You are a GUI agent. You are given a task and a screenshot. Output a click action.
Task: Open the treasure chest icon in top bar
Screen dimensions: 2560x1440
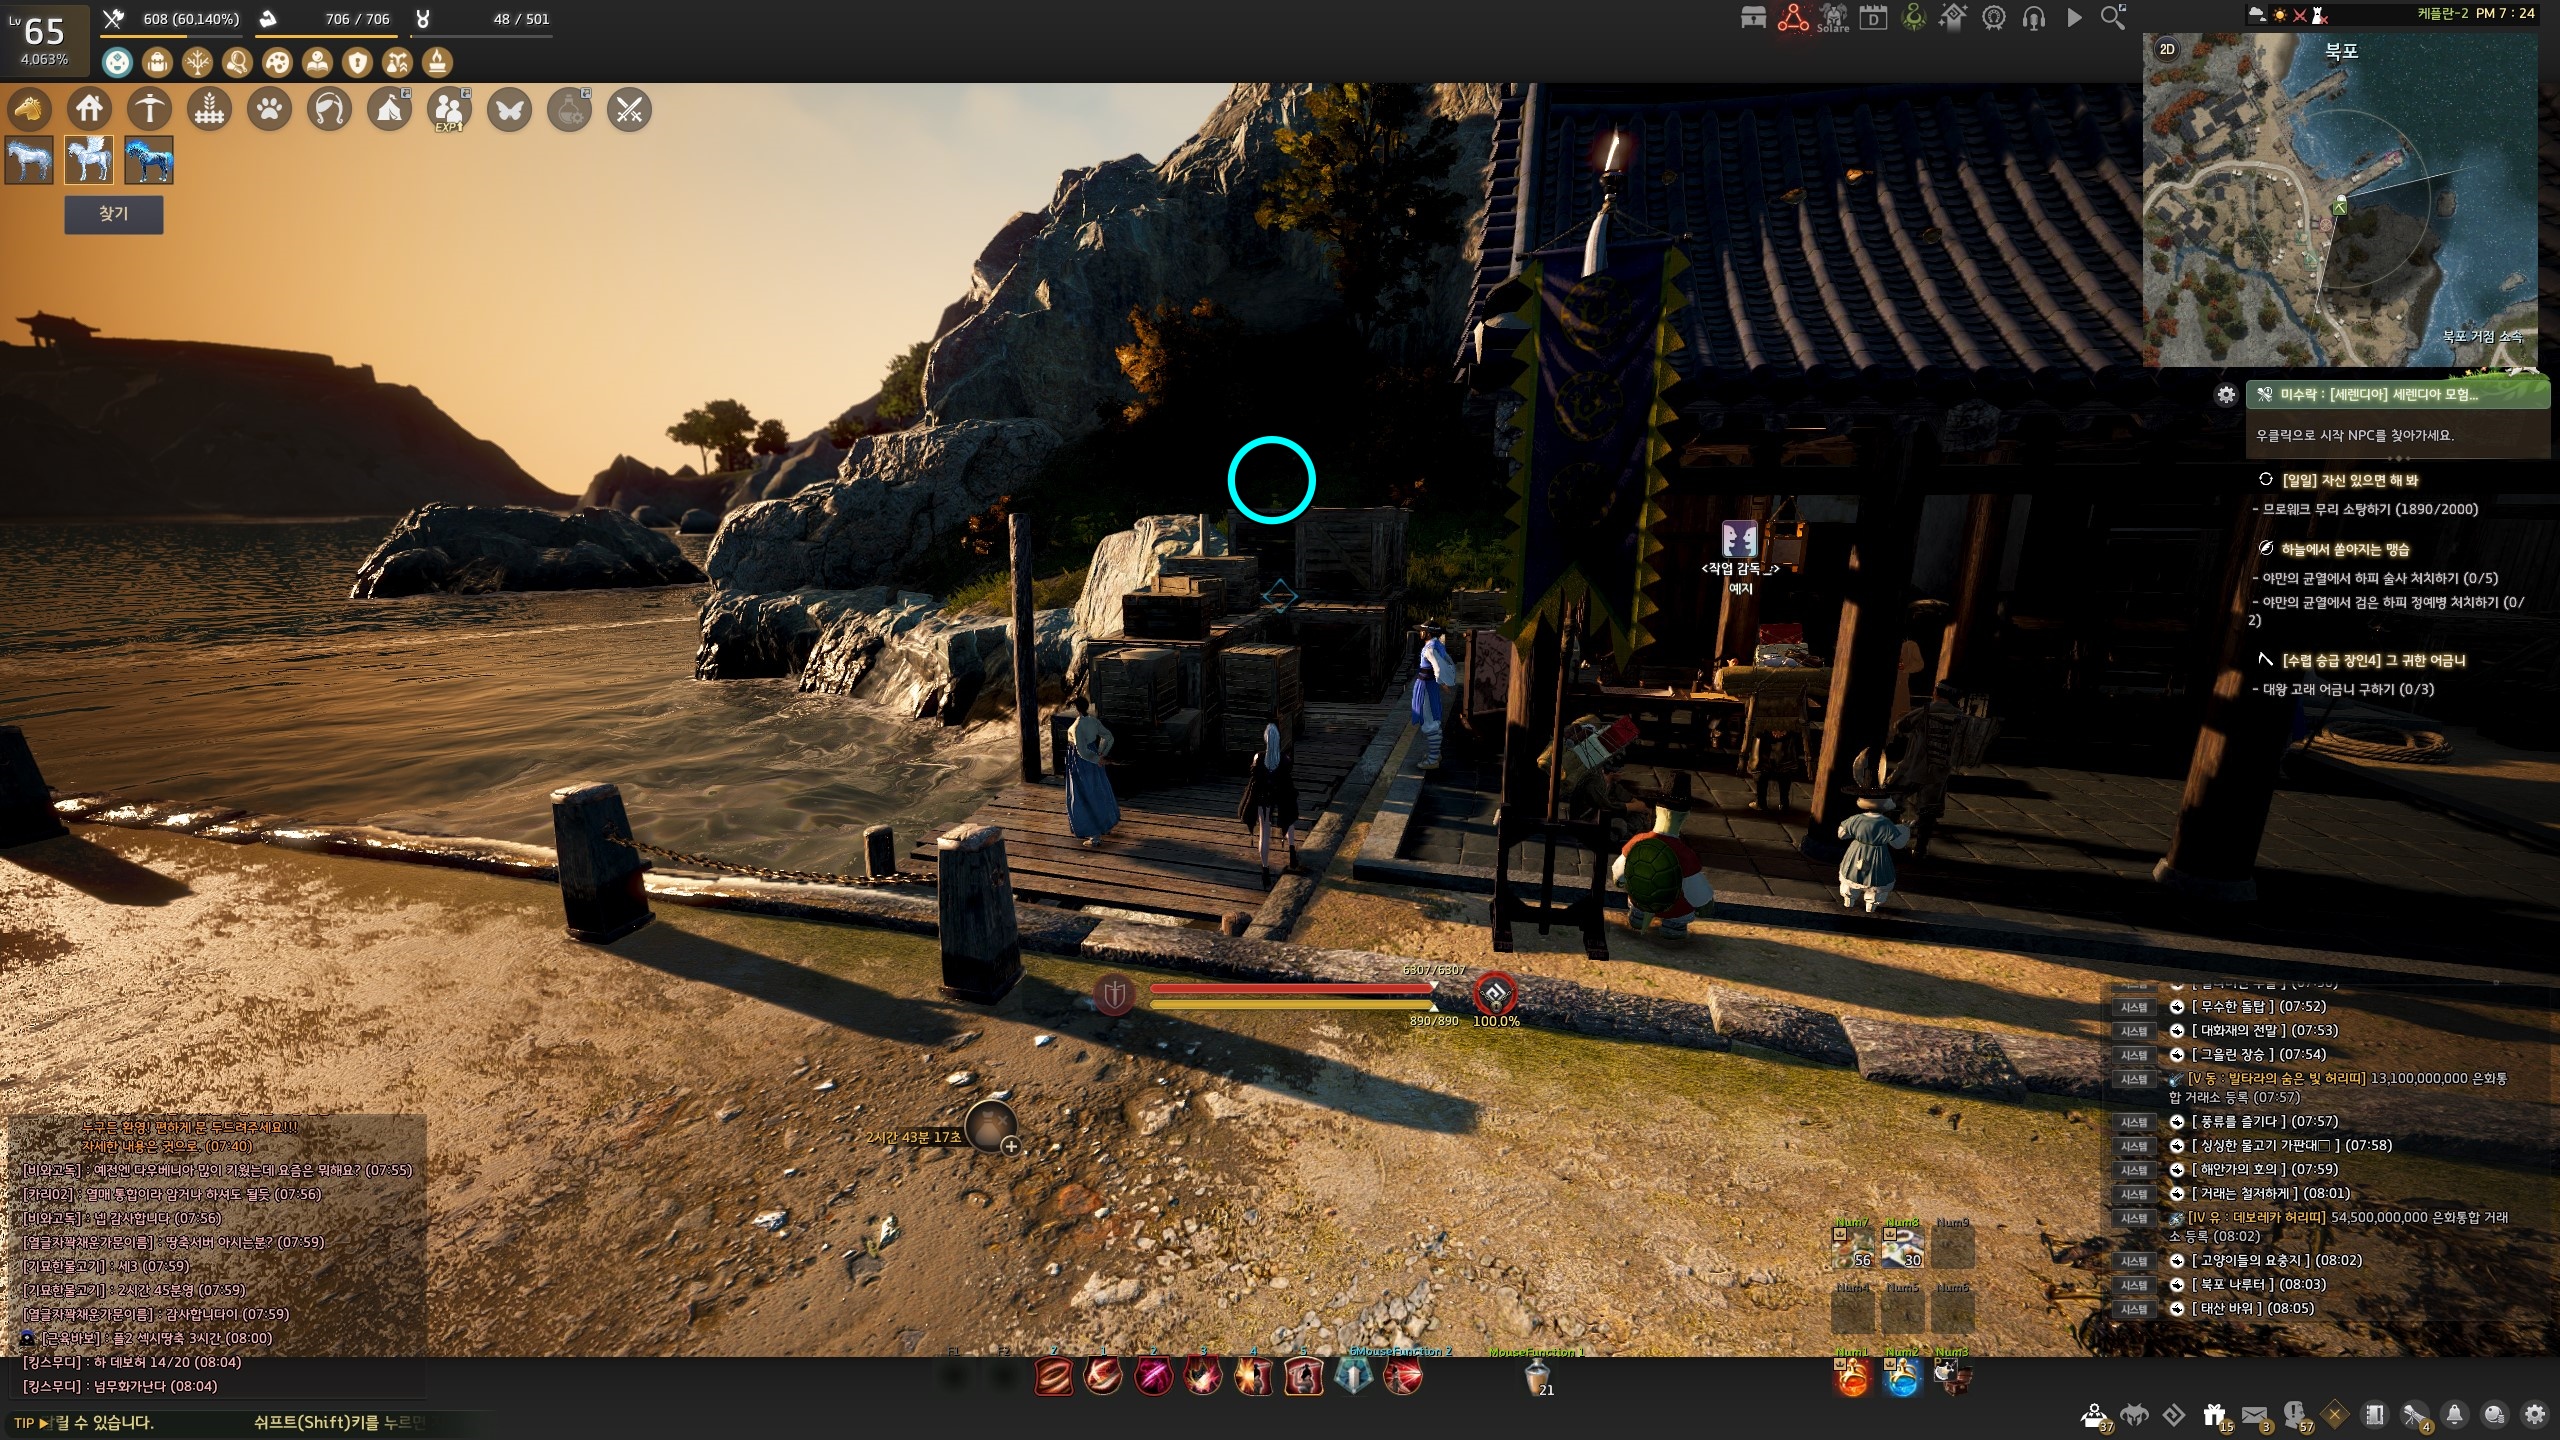[x=1753, y=17]
